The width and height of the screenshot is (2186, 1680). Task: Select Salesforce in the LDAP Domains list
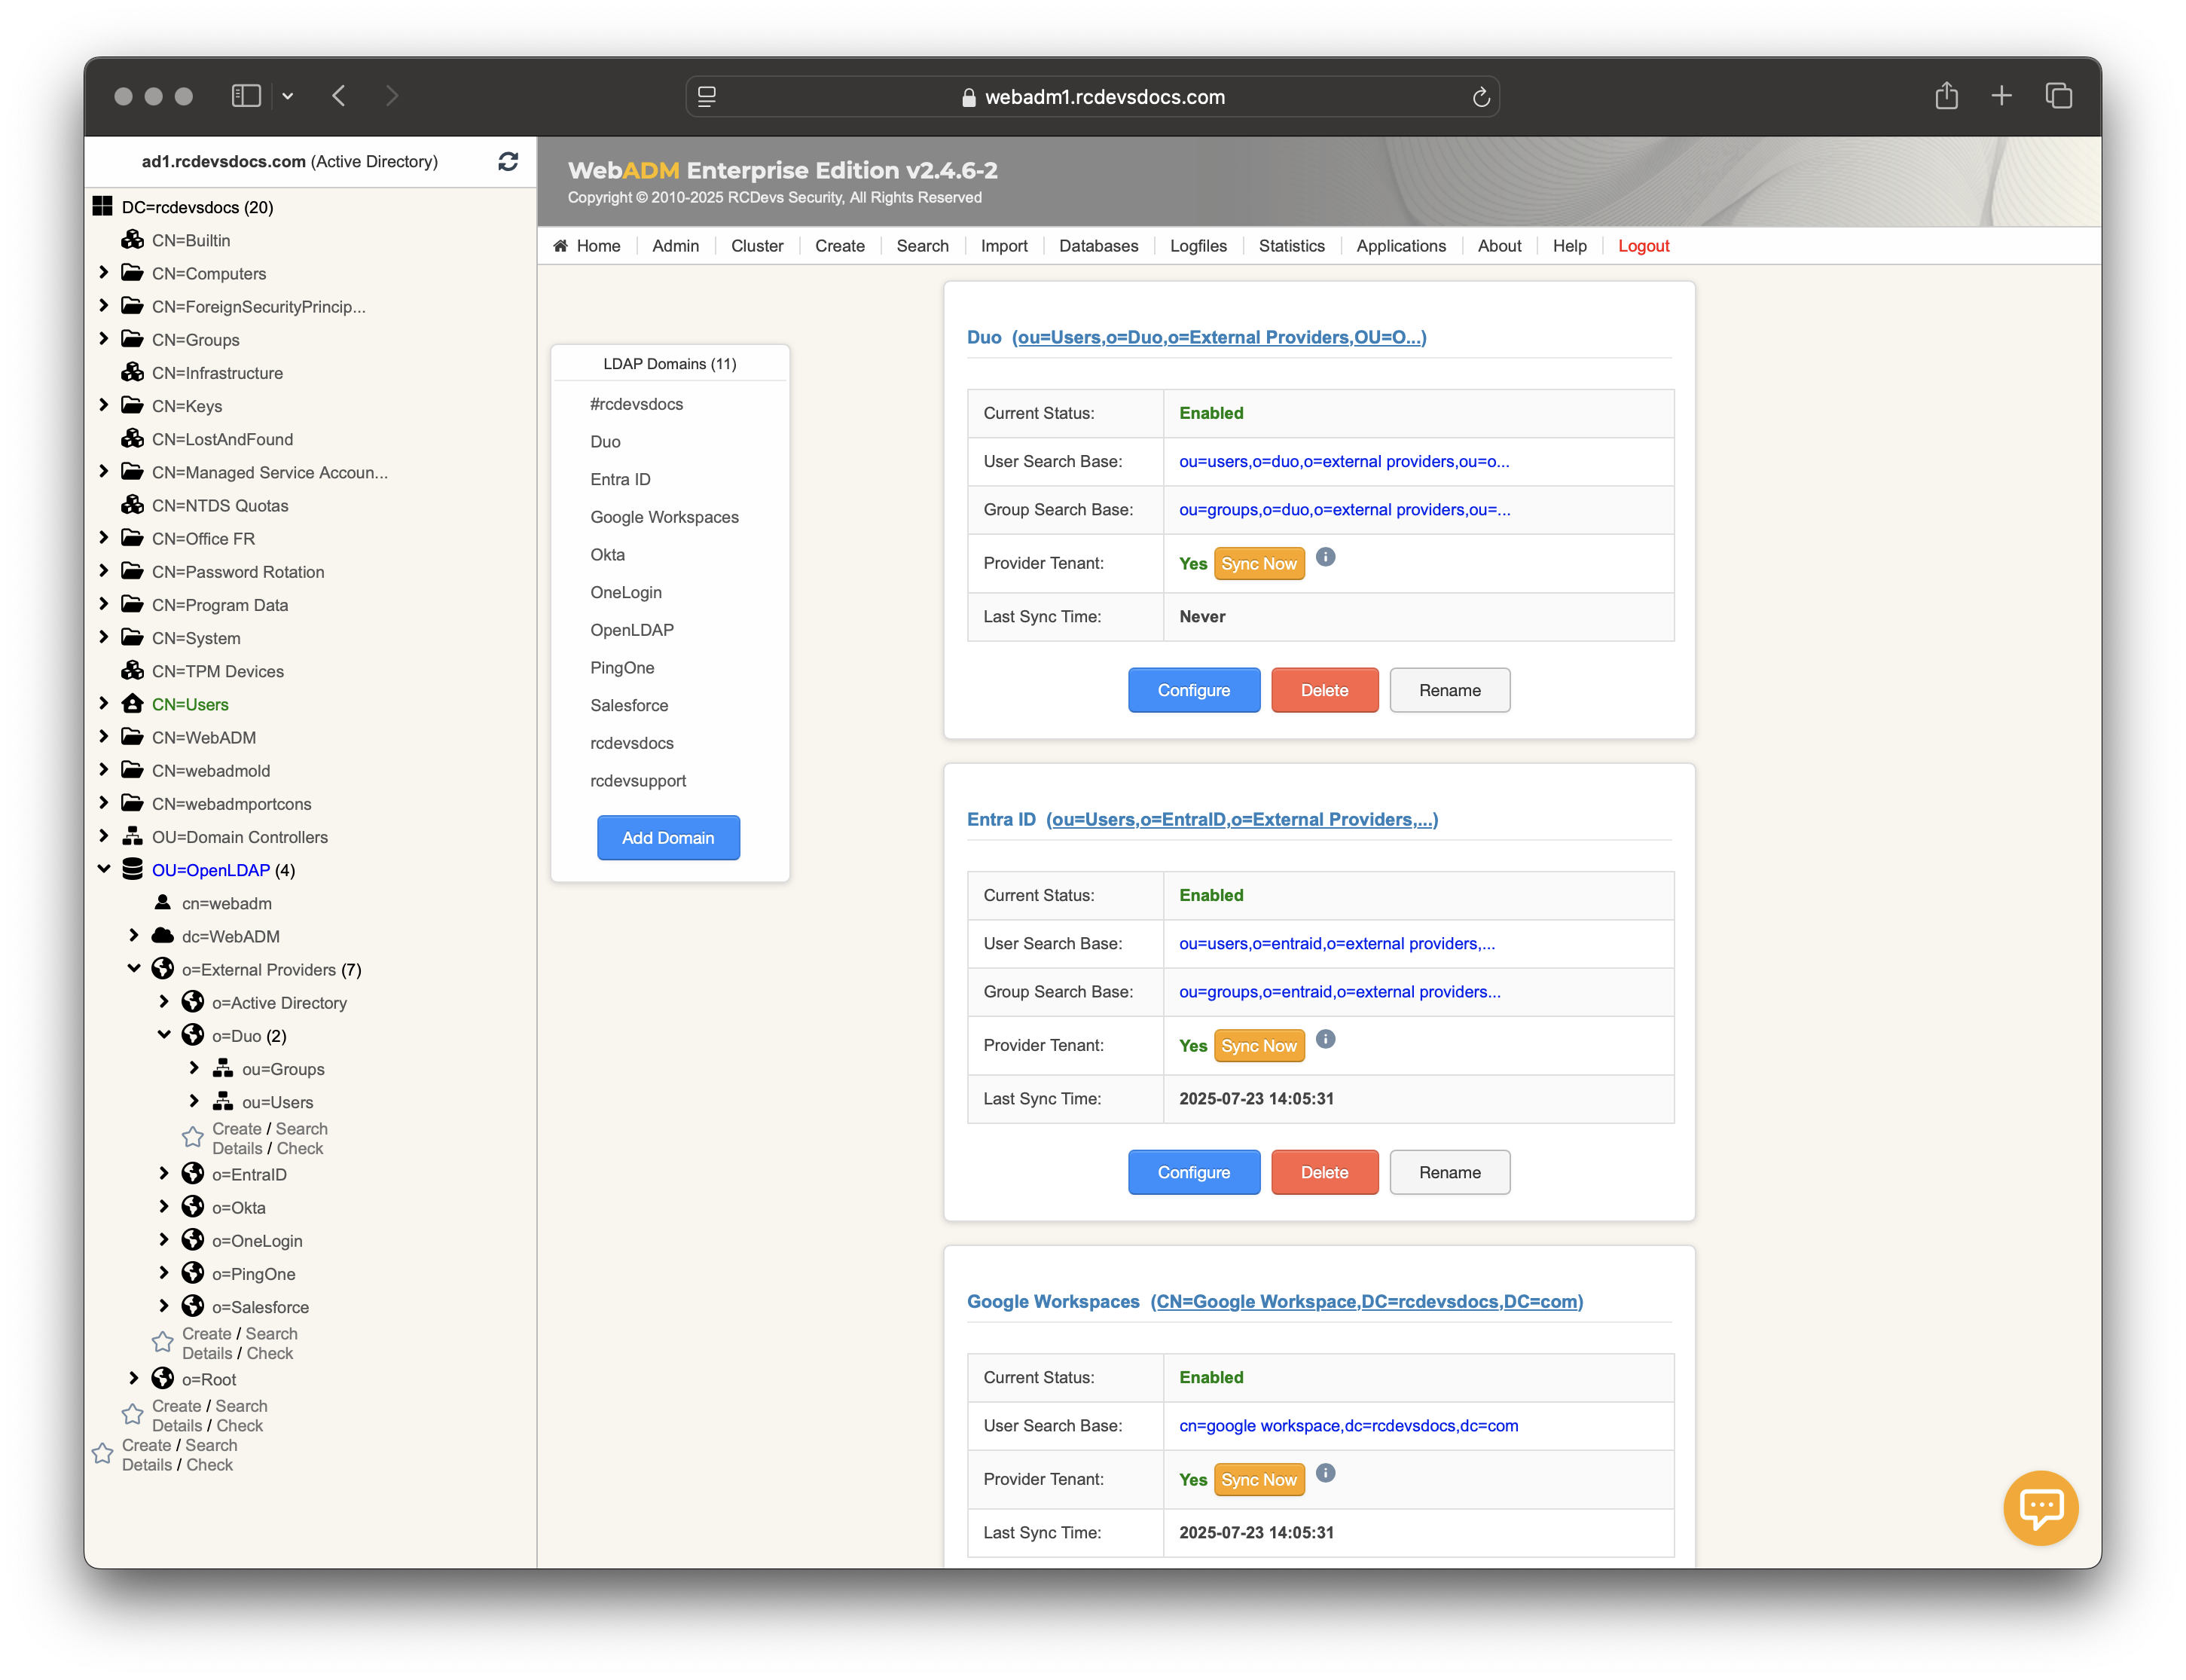point(628,705)
